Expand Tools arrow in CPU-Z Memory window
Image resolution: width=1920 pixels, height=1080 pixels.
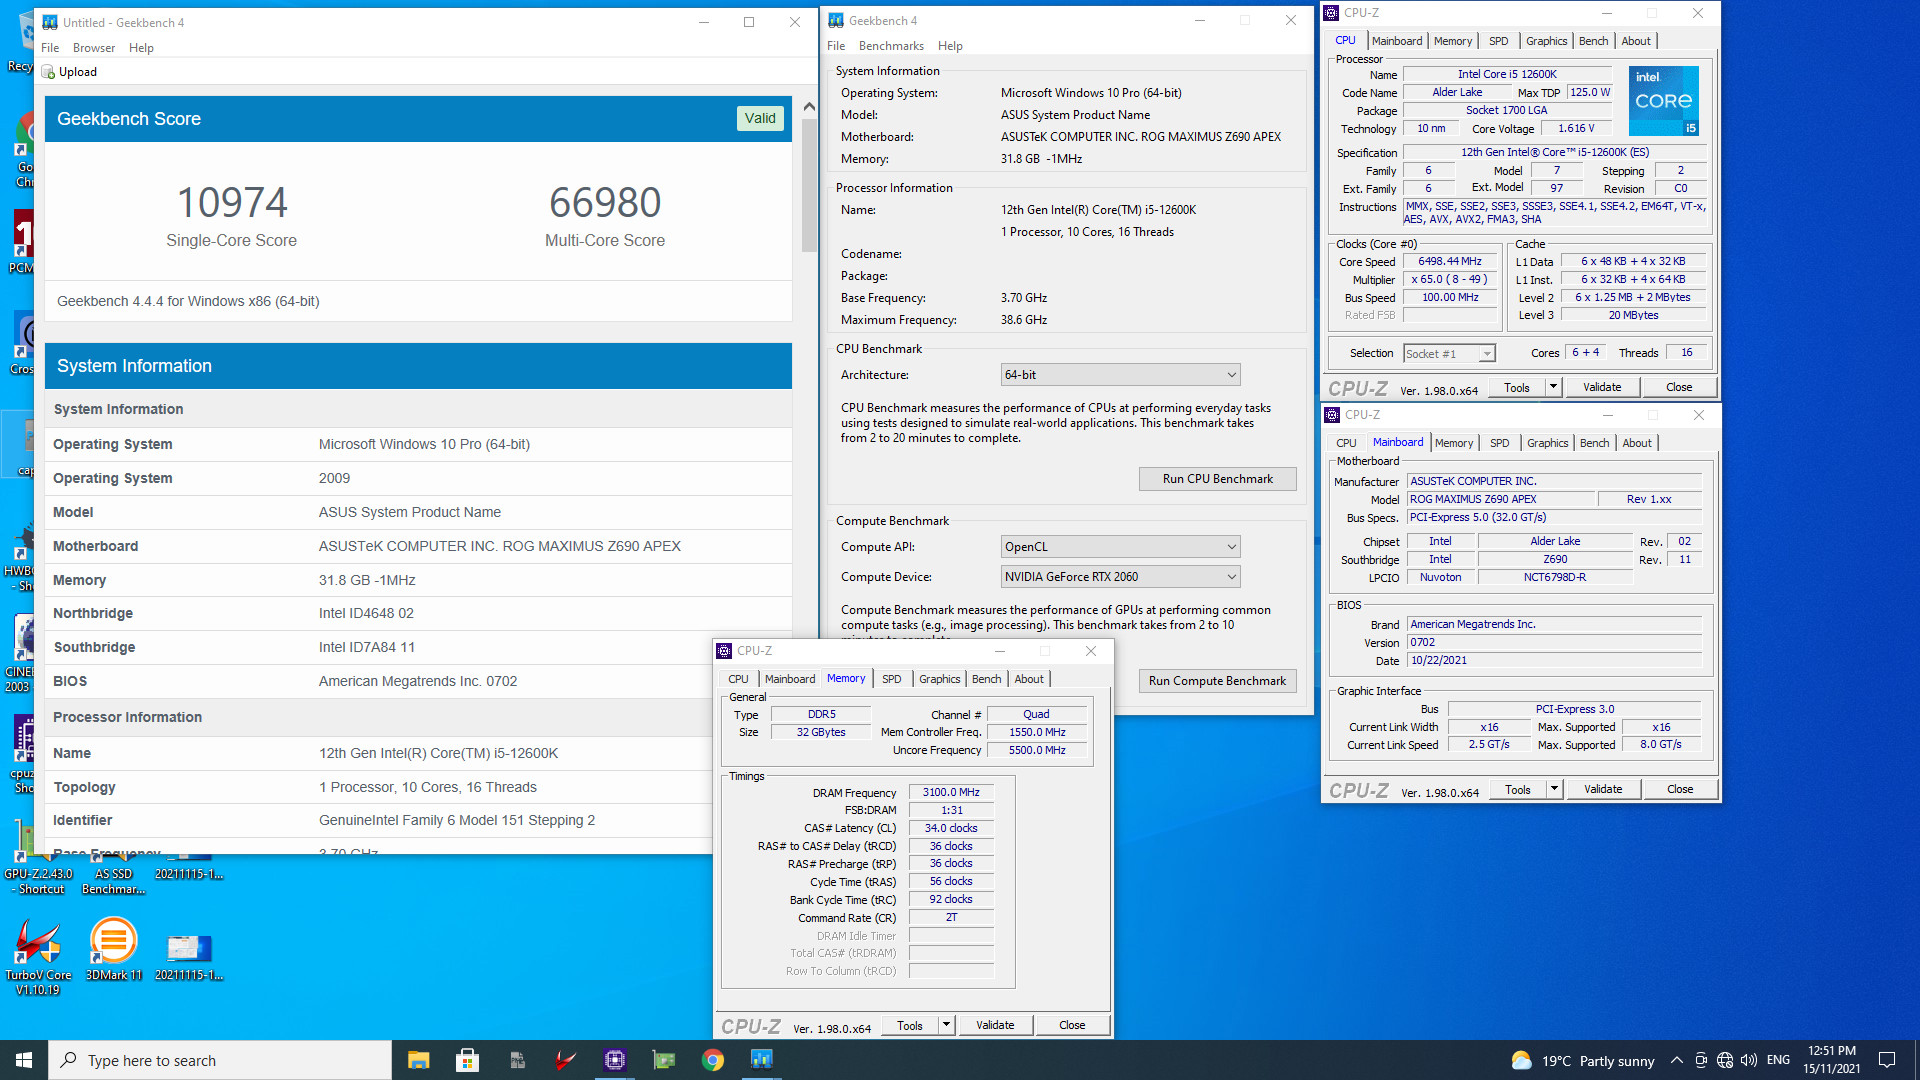coord(946,1025)
